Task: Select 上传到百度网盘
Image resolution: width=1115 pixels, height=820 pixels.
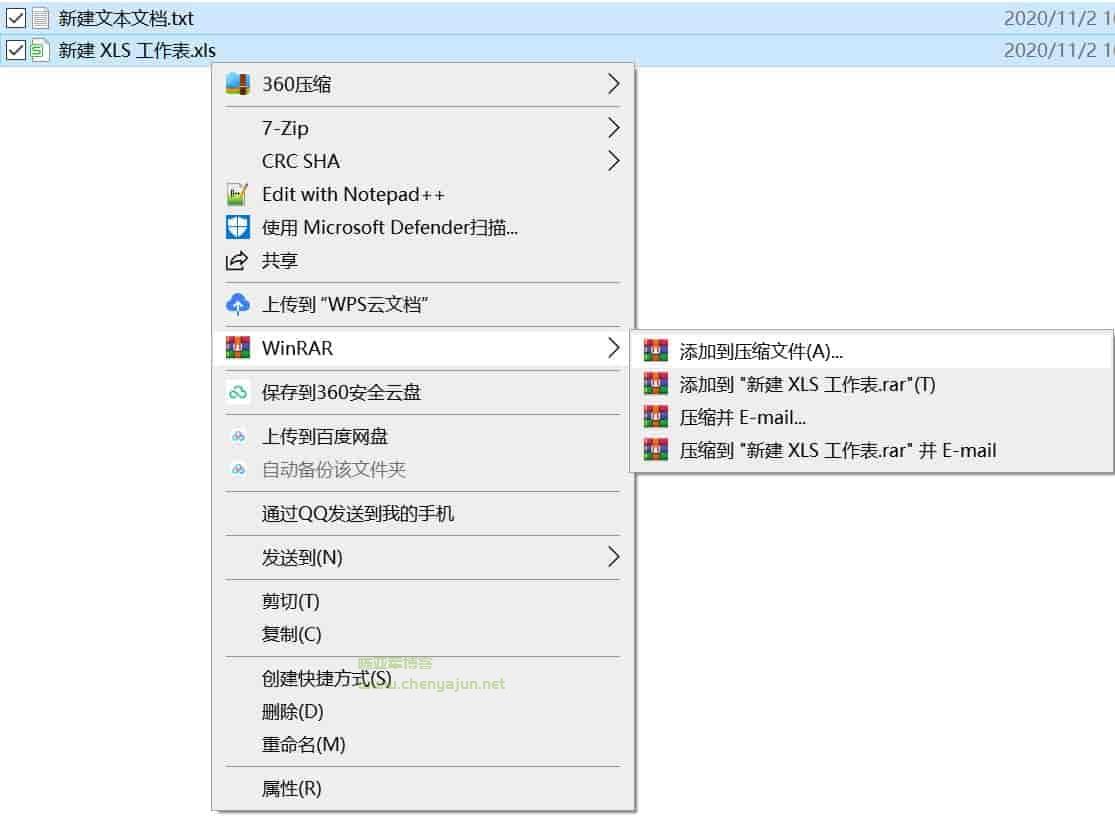Action: (x=422, y=436)
